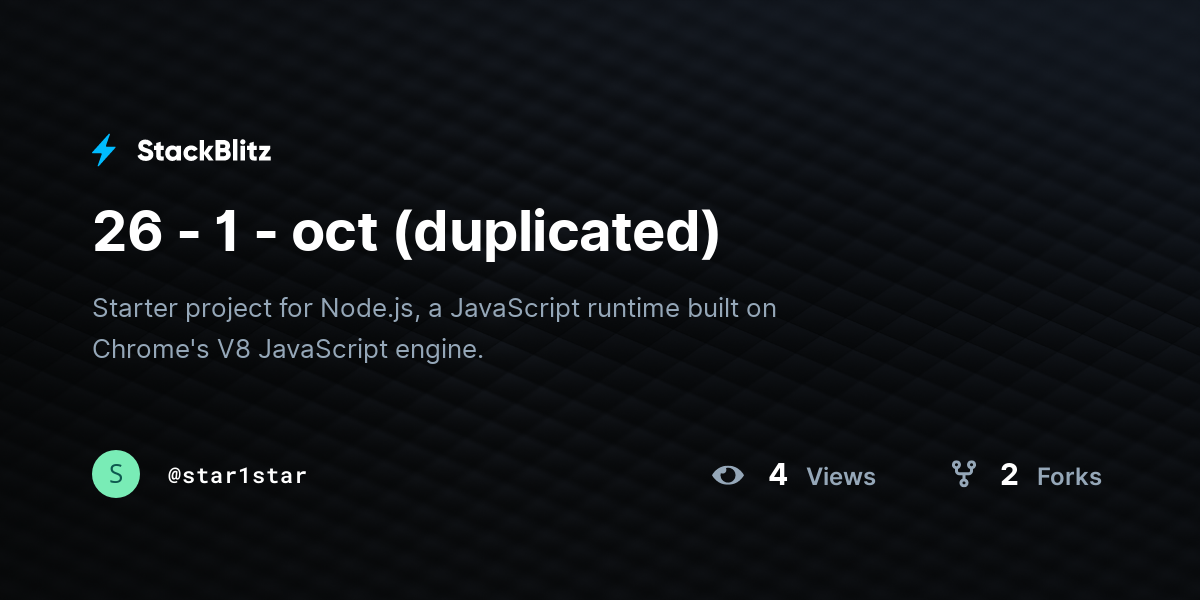Click the word "Blitz" in the logo text
Screen dimensions: 1200x600
240,151
